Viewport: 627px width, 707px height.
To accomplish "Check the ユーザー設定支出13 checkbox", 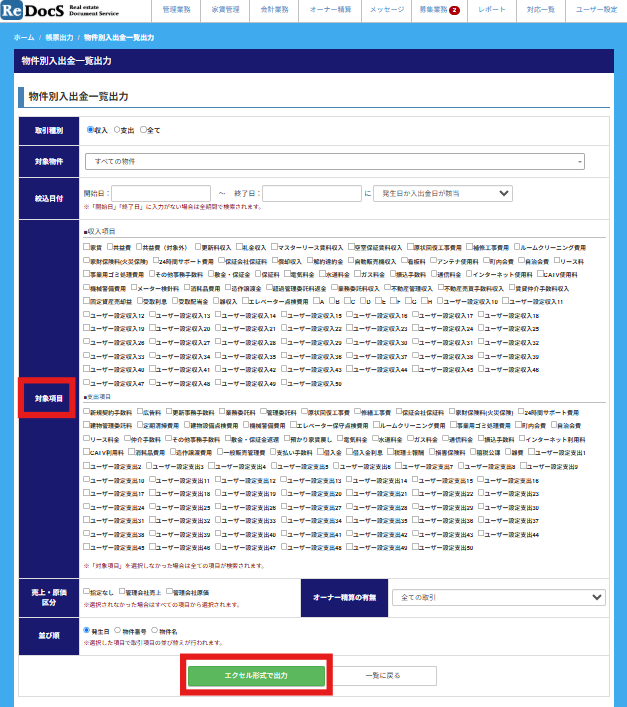I will coord(284,480).
